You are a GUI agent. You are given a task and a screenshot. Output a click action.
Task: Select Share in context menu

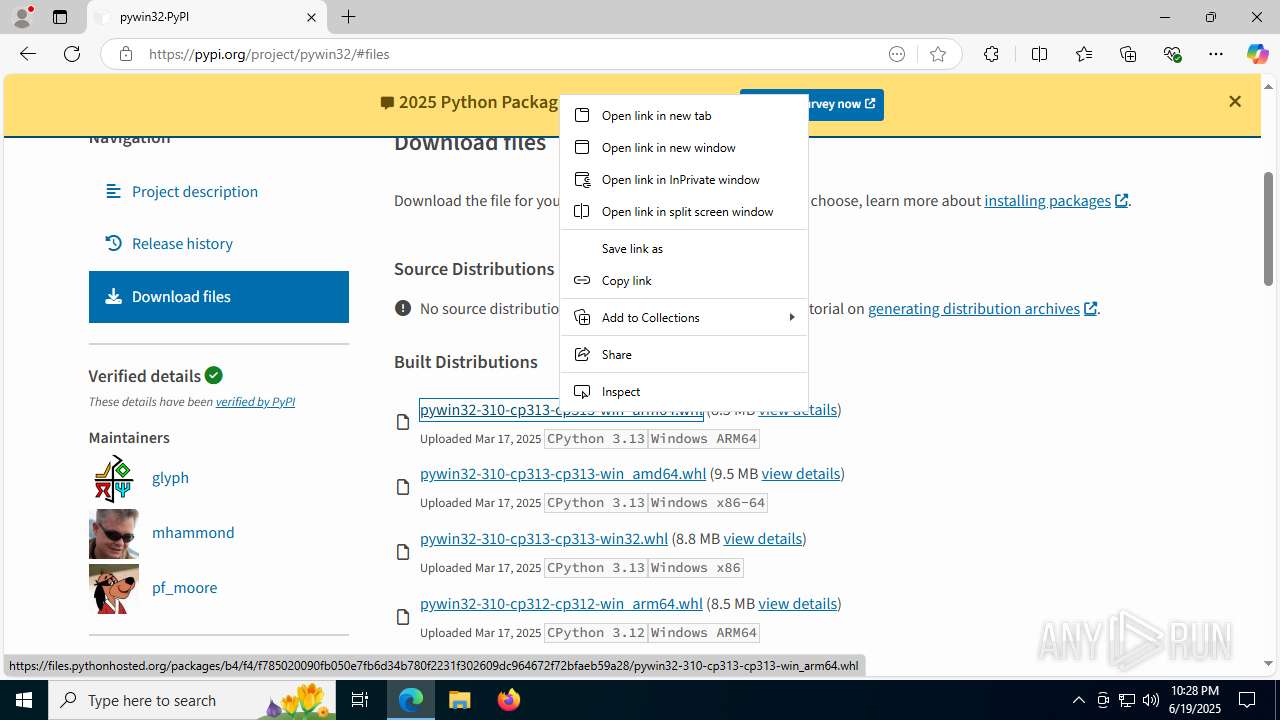(684, 354)
